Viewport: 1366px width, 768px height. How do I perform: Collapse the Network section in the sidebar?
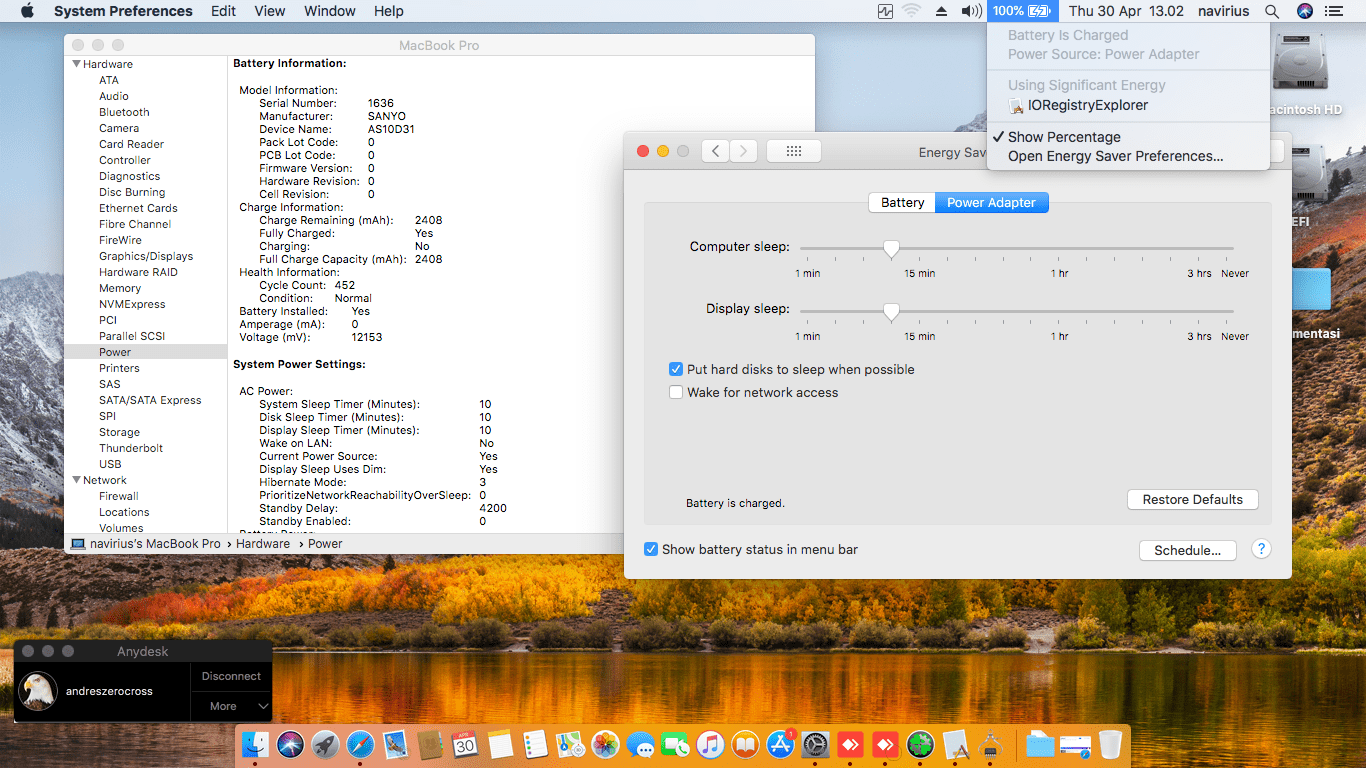[x=76, y=480]
